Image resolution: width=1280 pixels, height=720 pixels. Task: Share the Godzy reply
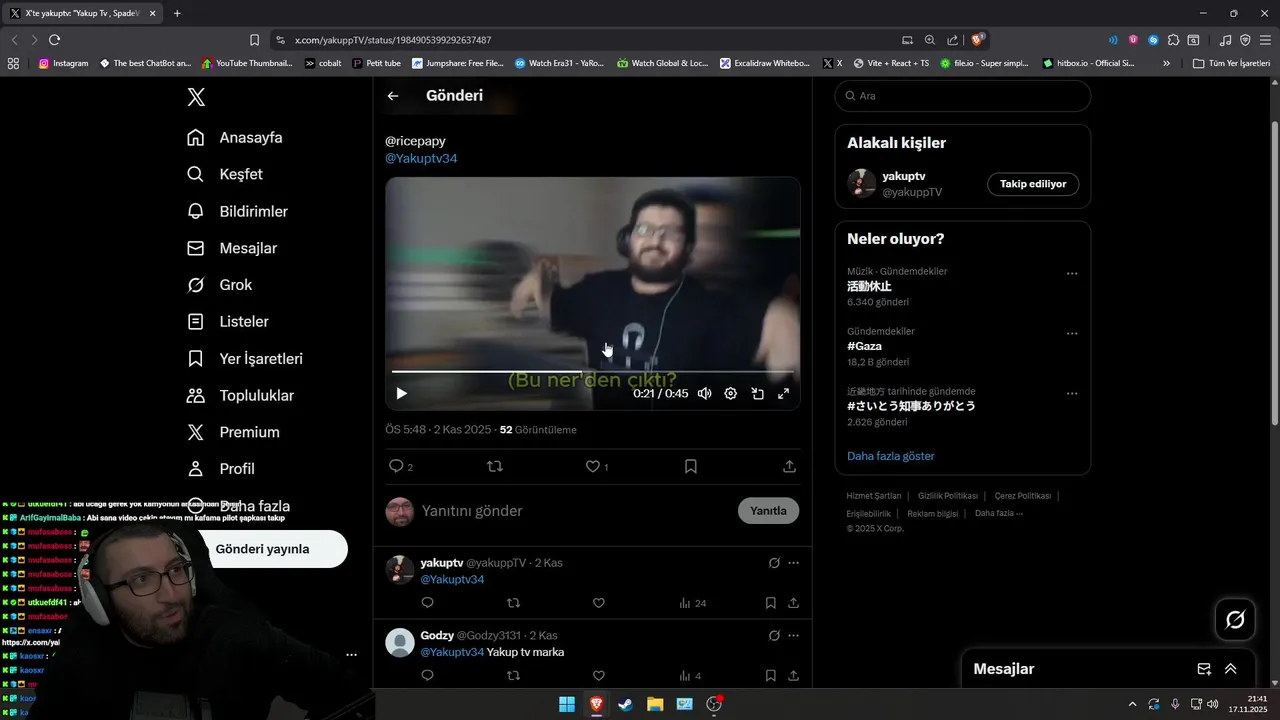click(x=793, y=676)
